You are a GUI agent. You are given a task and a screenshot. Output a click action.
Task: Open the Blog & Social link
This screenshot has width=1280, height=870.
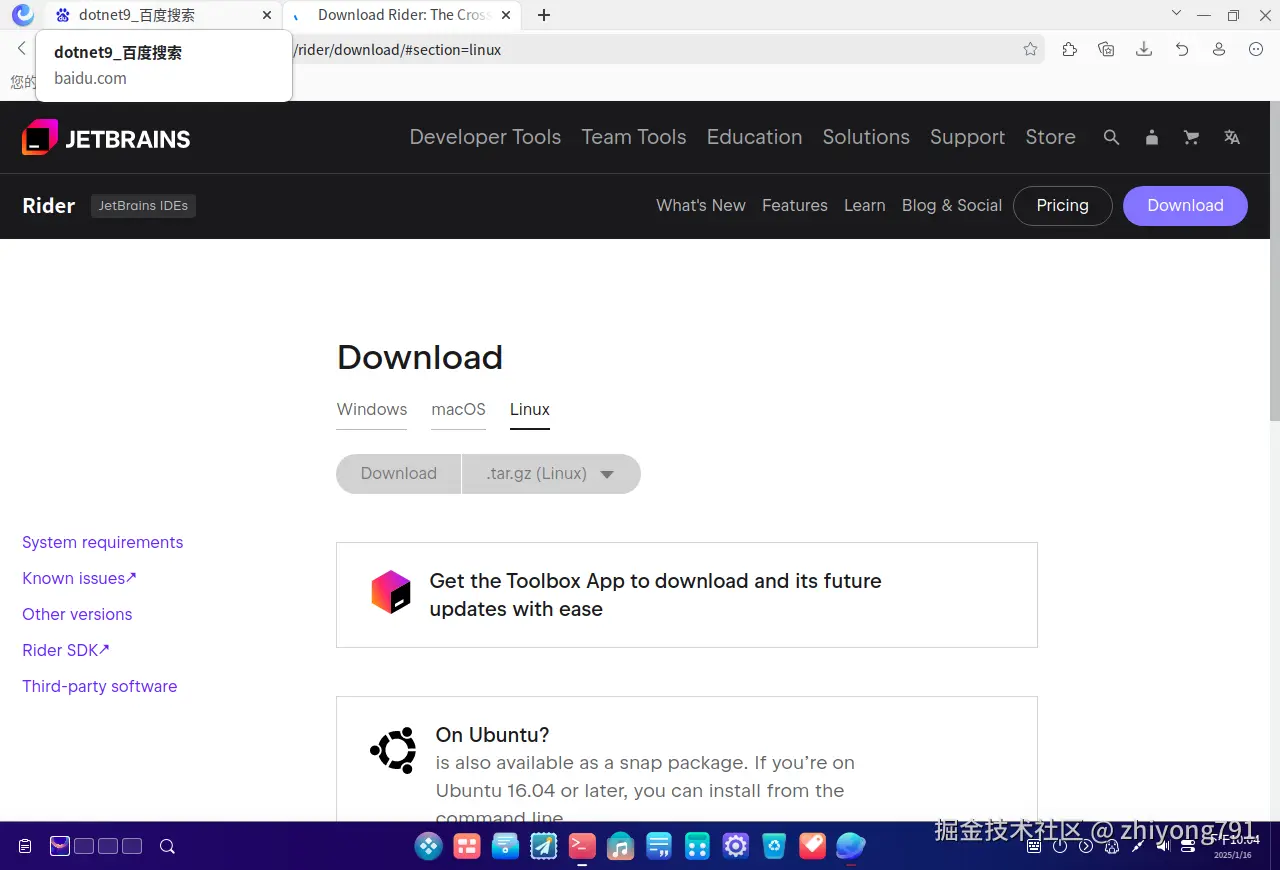[x=952, y=206]
